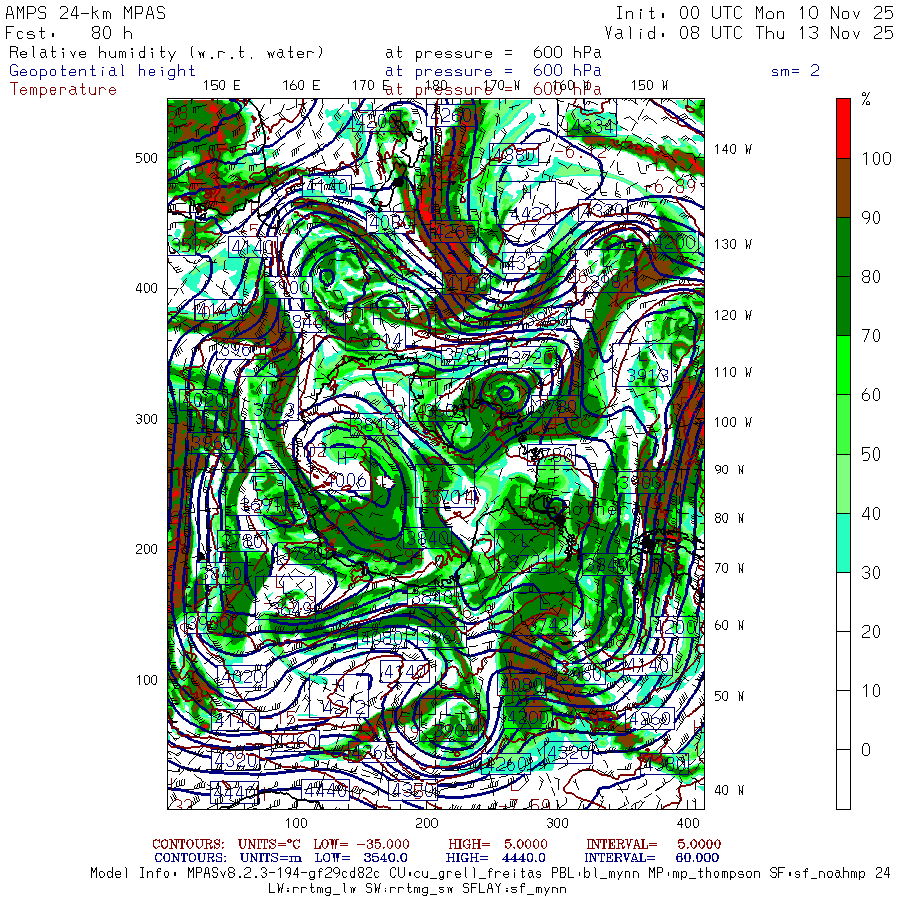900x900 pixels.
Task: Click the '4429' high center label
Action: [x=532, y=214]
